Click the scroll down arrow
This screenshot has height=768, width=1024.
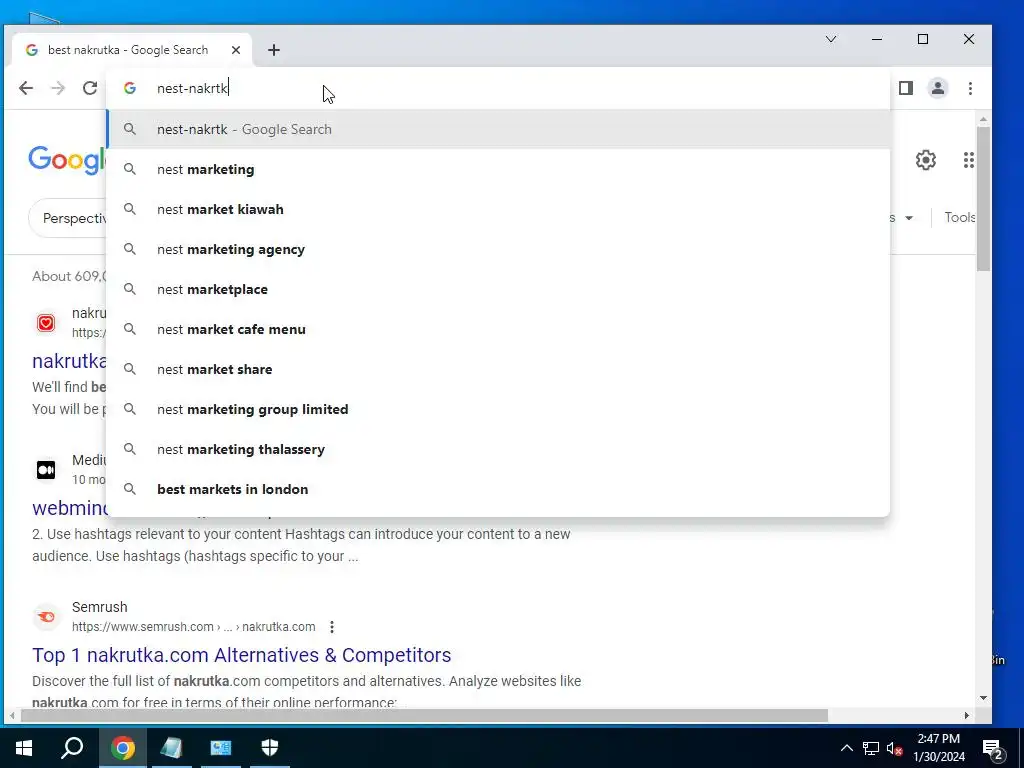[x=984, y=698]
